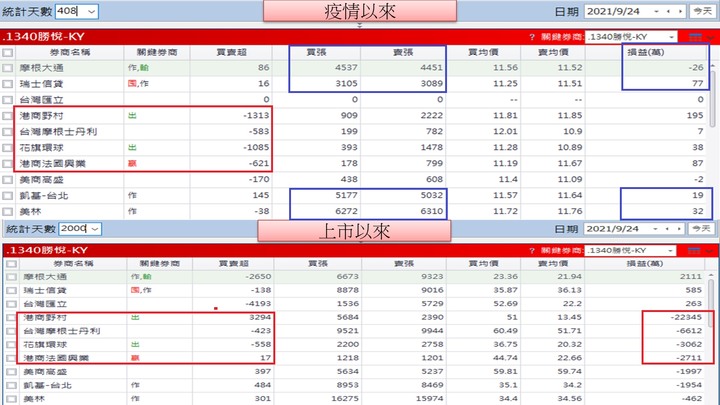Click 買賣超 value -4193 for 台灣匯立
Screen dimensions: 720x405
[258, 304]
